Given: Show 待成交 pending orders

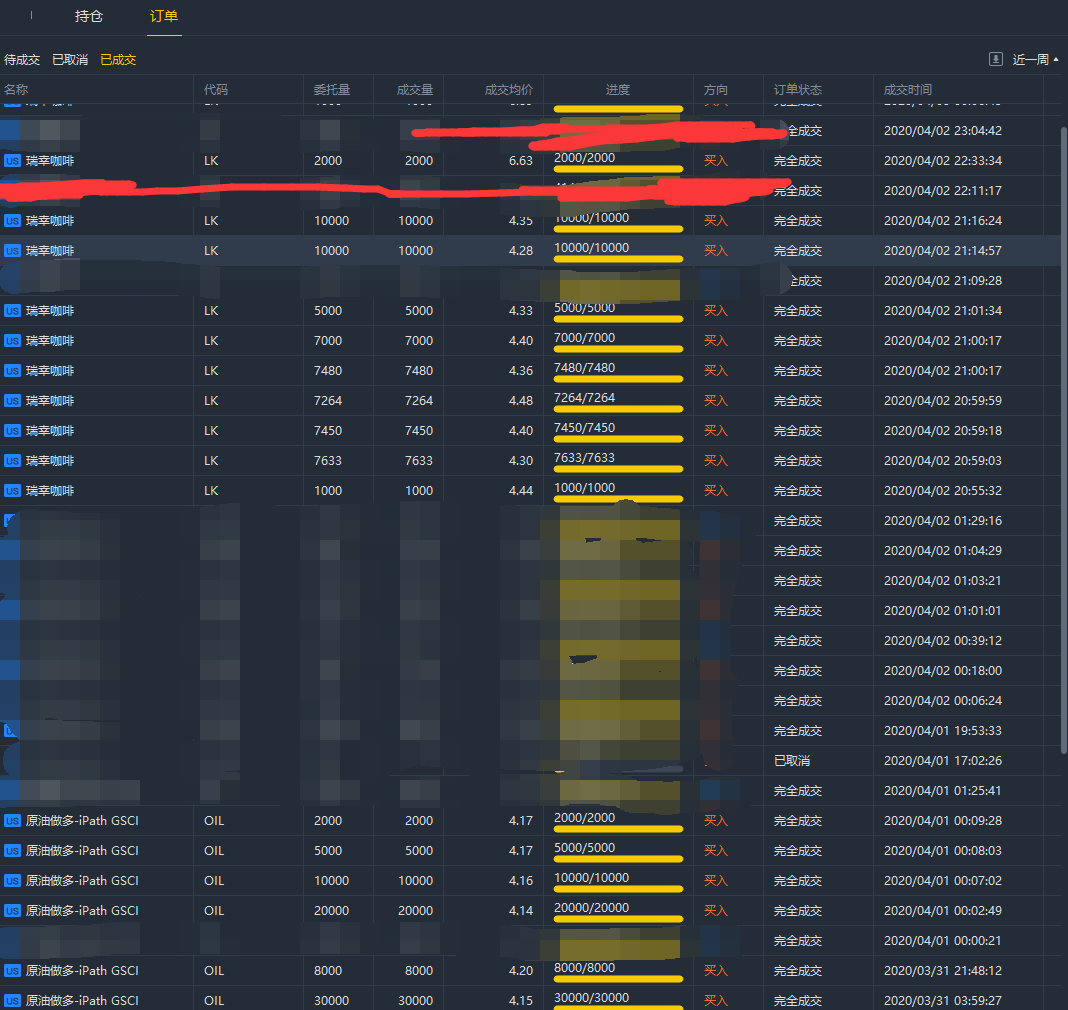Looking at the screenshot, I should [x=22, y=60].
